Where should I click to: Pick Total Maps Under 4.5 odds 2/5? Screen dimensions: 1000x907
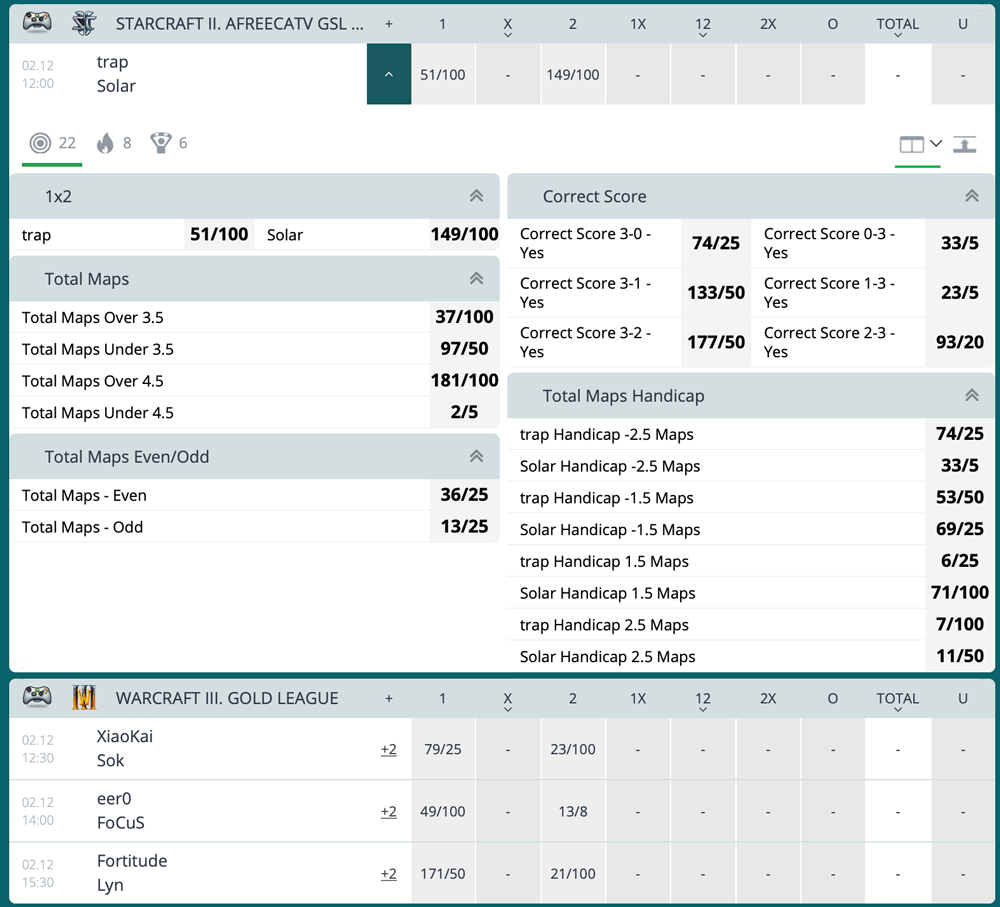[464, 412]
